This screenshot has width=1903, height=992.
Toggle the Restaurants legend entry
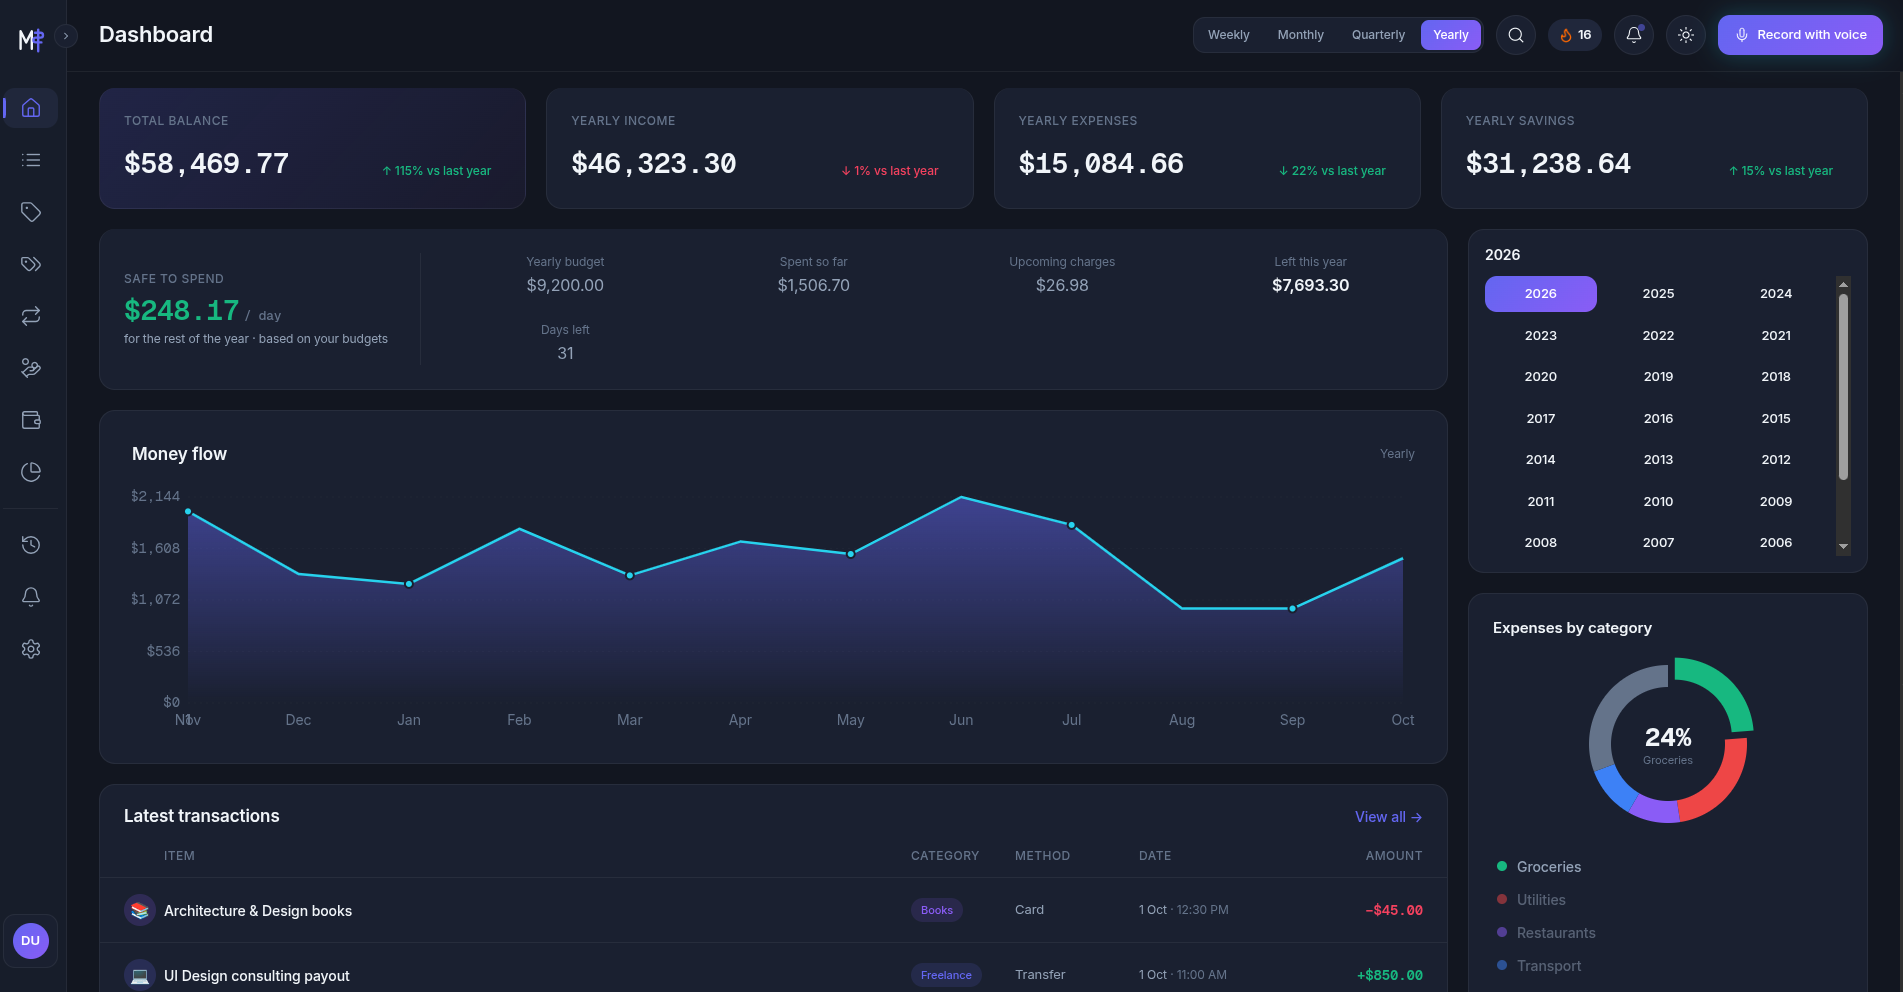[1546, 933]
